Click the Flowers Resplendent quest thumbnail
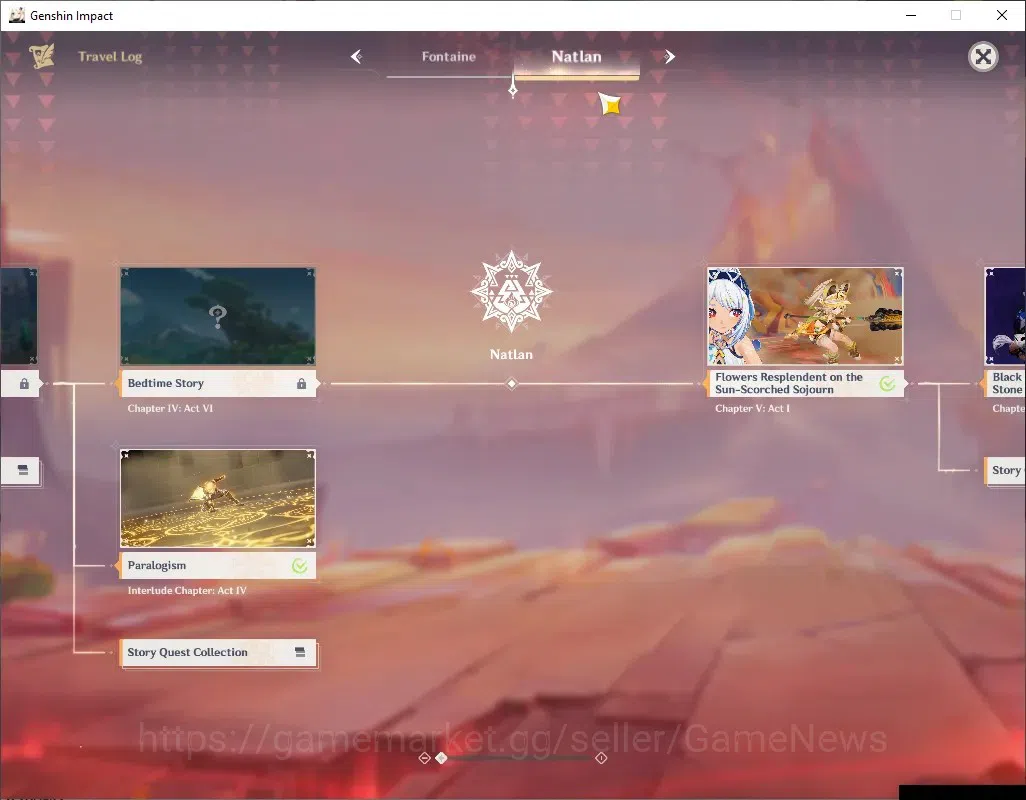1026x800 pixels. pos(805,316)
